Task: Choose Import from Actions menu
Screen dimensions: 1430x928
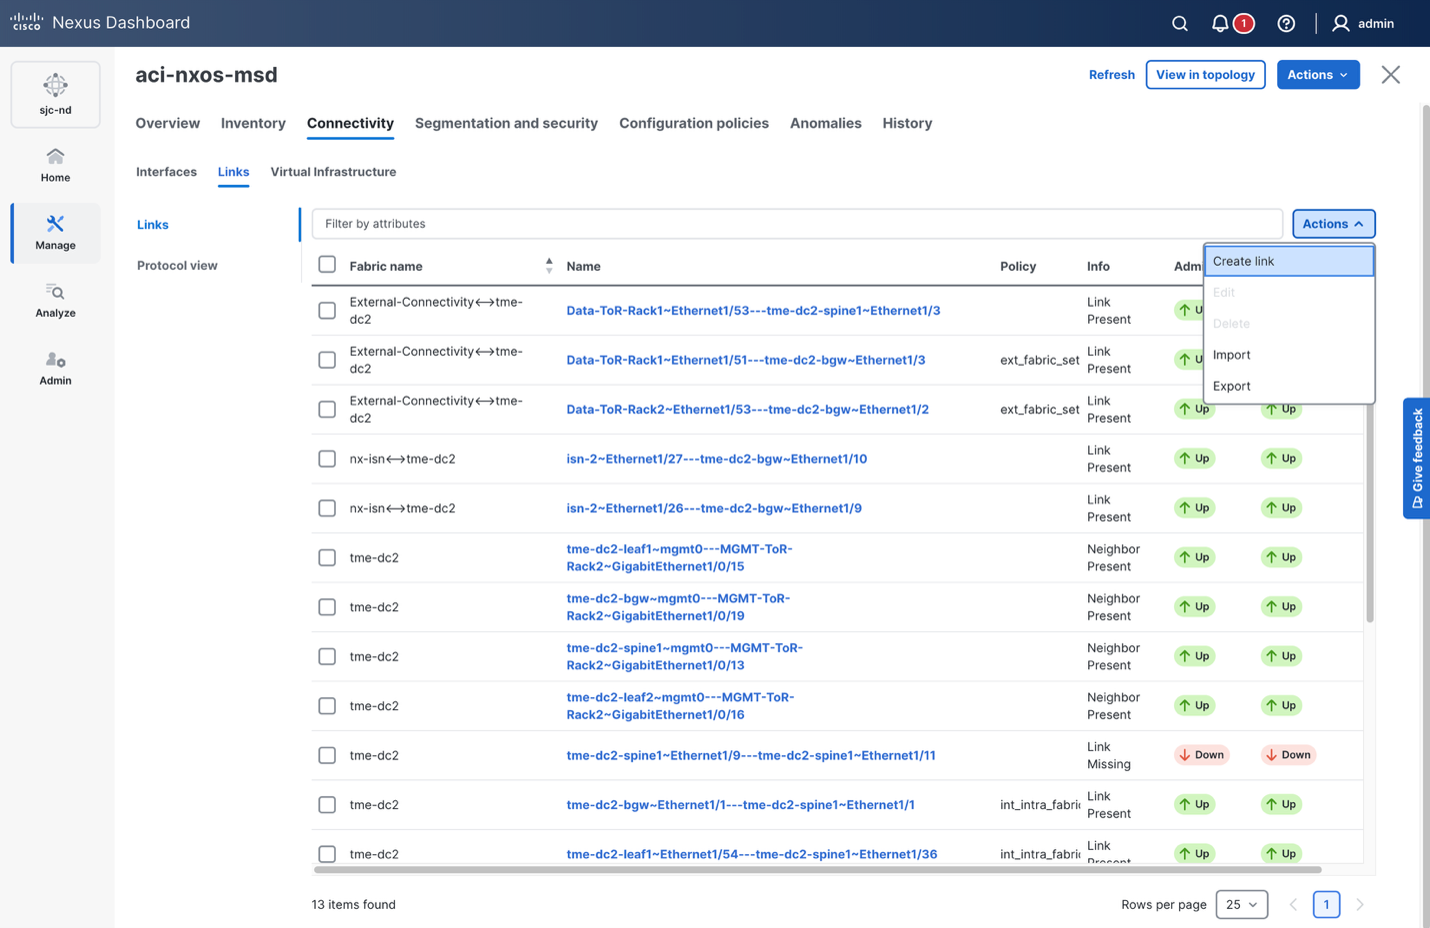Action: (x=1289, y=355)
